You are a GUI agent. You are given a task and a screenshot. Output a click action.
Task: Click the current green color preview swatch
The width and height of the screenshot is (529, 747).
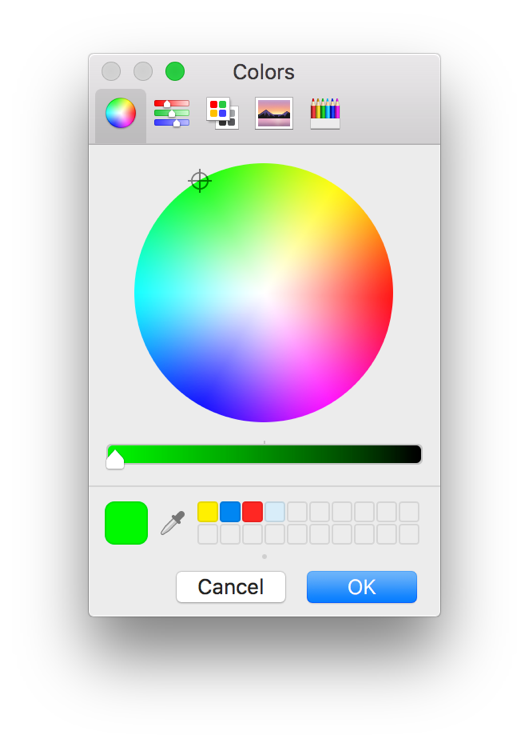click(126, 523)
